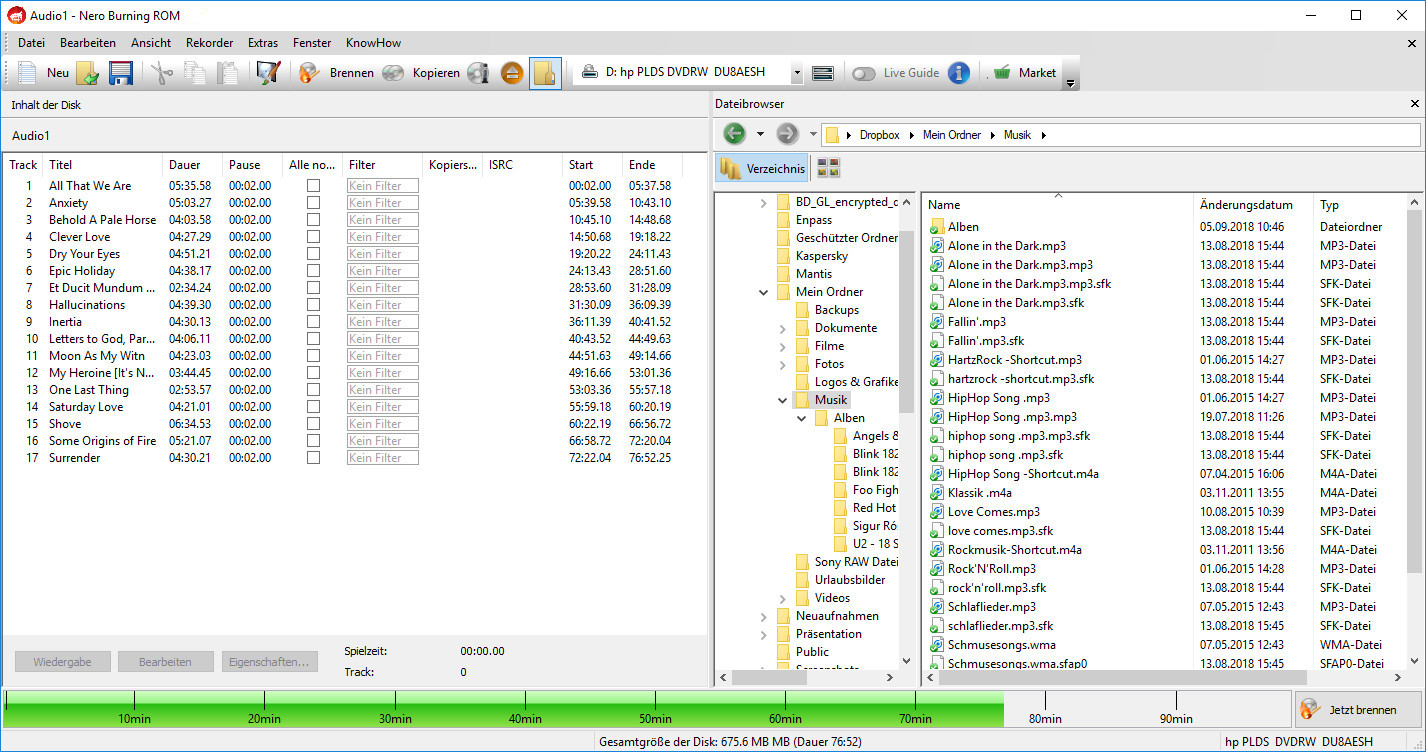The image size is (1426, 752).
Task: Click the Verzeichnis folder view button
Action: (762, 169)
